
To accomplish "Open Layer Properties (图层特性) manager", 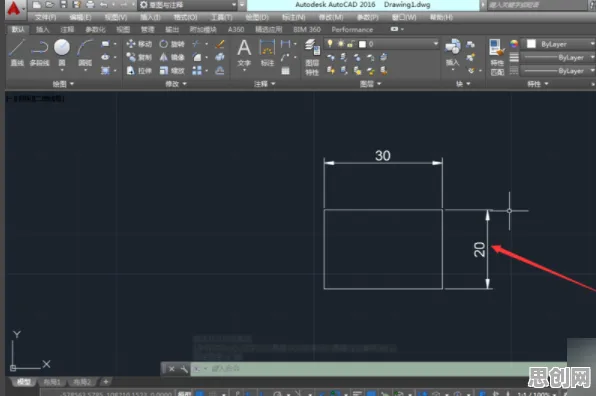I will click(x=312, y=57).
